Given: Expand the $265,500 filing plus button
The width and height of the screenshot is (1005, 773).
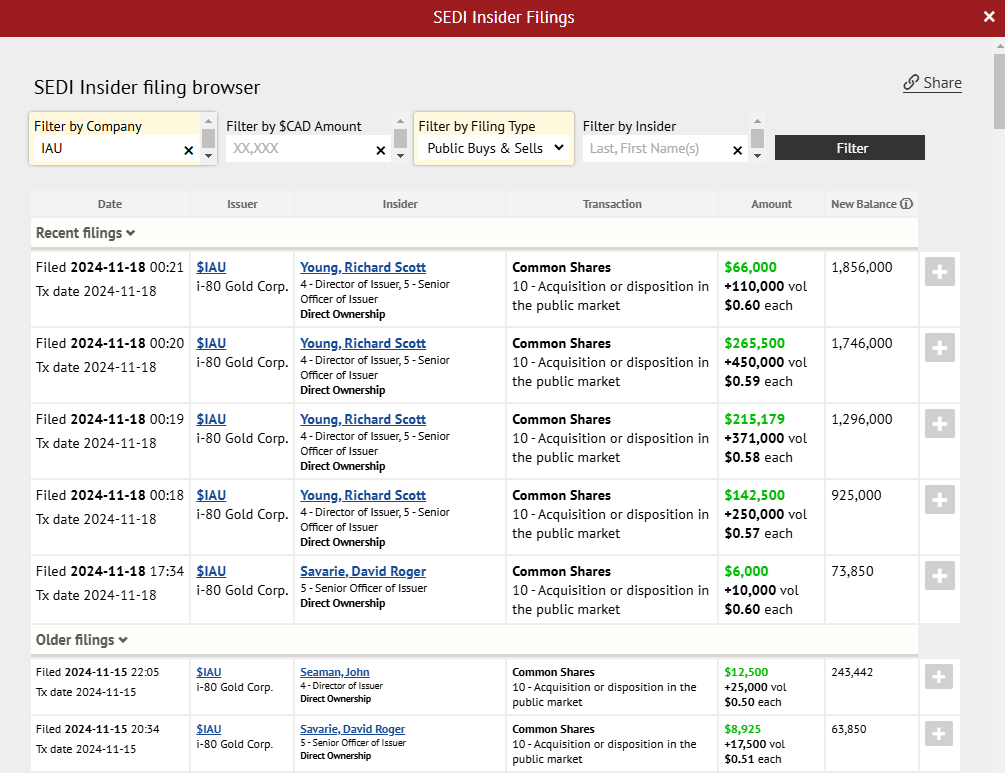Looking at the screenshot, I should pyautogui.click(x=939, y=347).
